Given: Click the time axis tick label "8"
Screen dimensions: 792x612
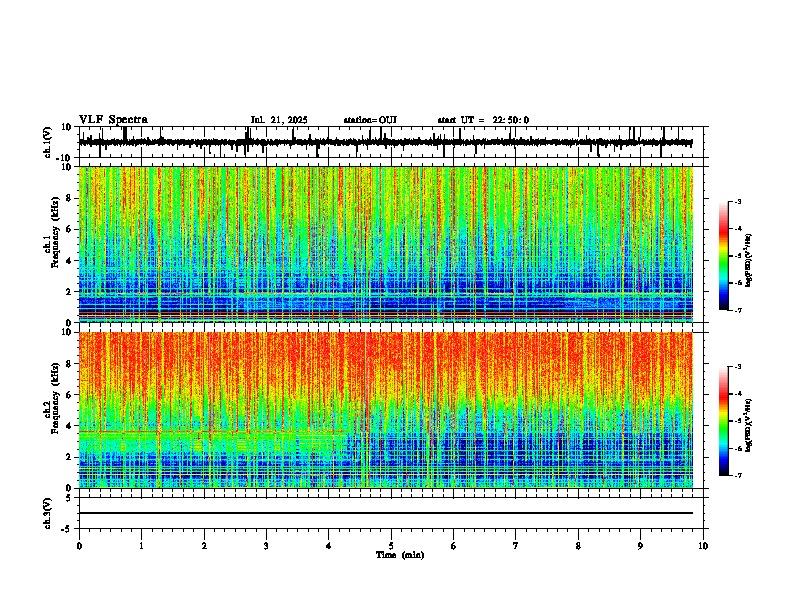Looking at the screenshot, I should coord(578,546).
